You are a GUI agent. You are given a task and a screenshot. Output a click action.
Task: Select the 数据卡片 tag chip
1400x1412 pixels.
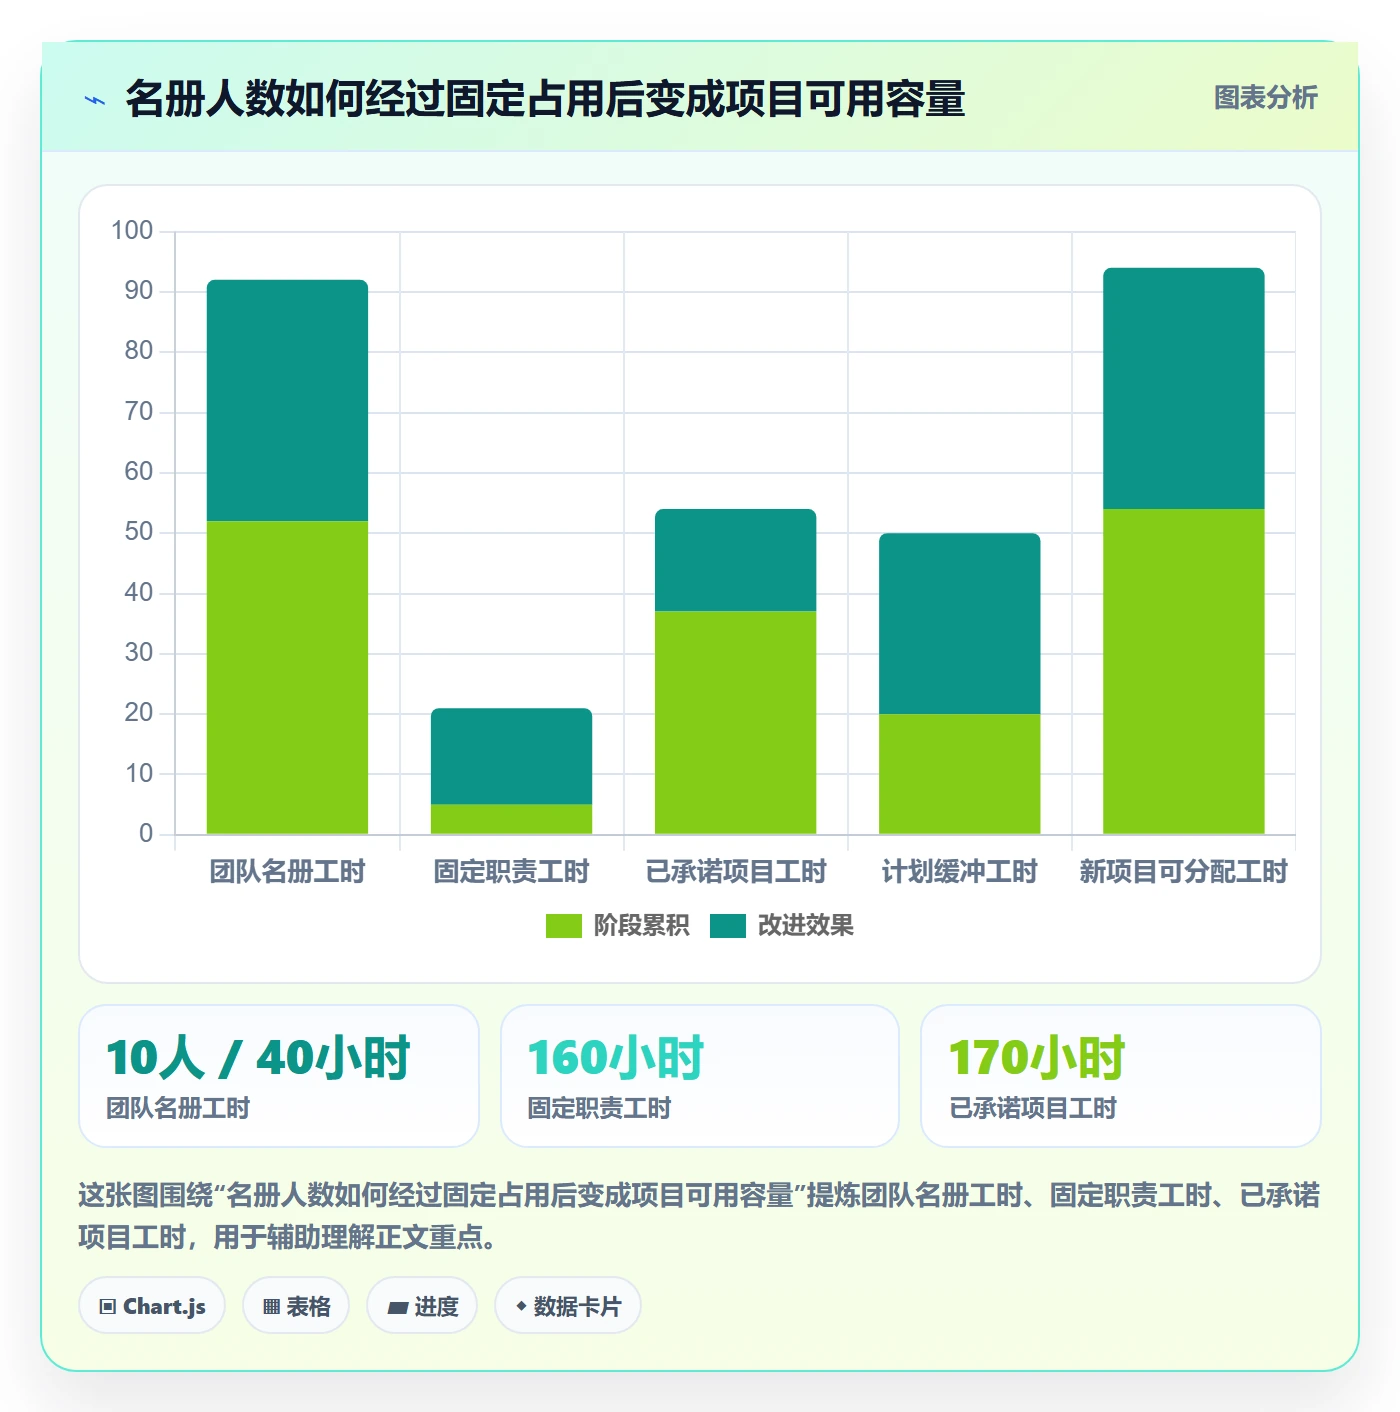click(567, 1306)
